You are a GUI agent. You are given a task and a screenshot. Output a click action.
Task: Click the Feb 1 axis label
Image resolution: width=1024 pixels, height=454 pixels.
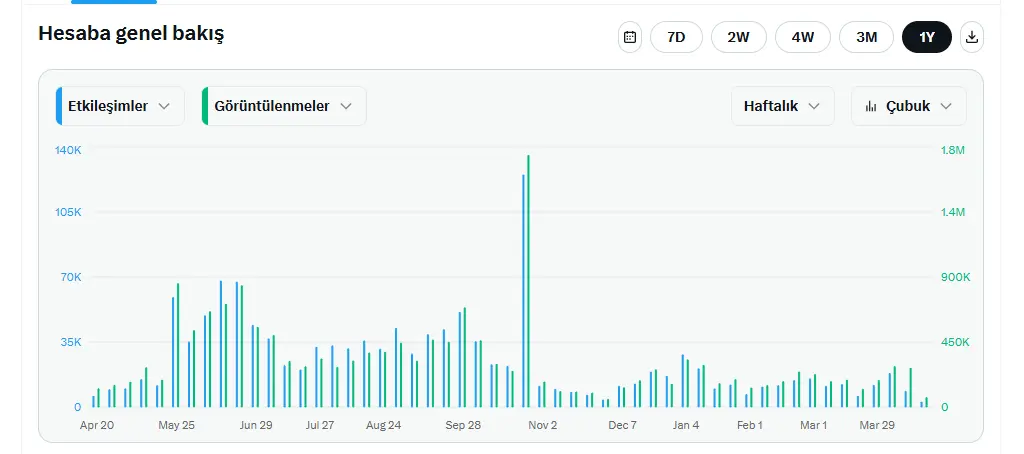(x=750, y=425)
